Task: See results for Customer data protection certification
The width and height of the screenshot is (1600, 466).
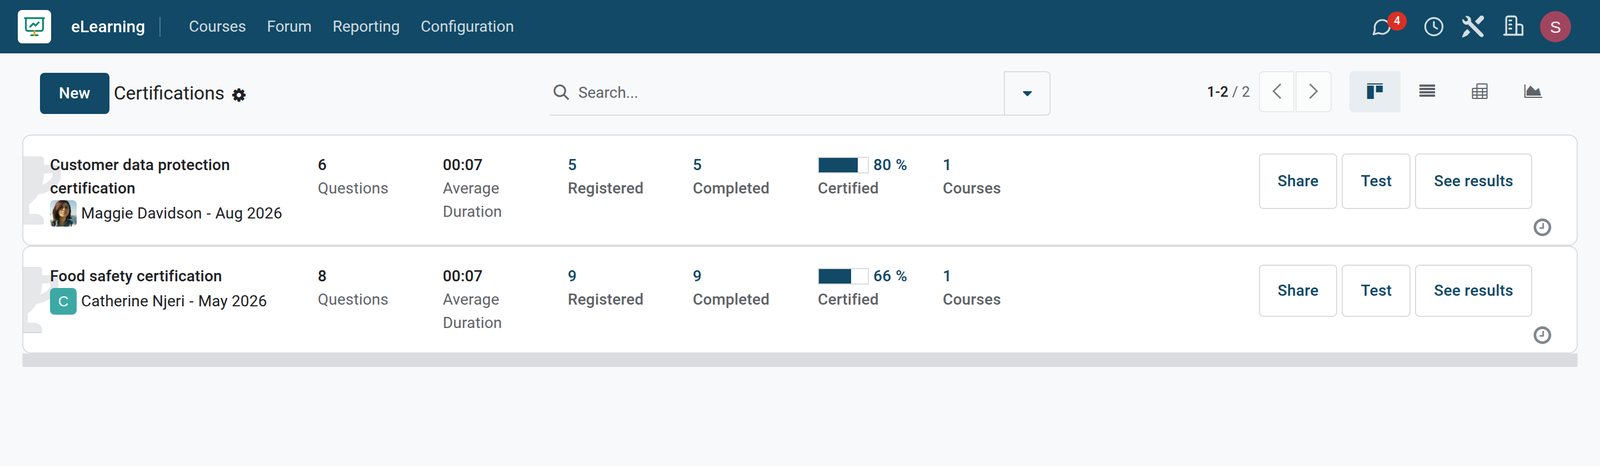Action: 1473,181
